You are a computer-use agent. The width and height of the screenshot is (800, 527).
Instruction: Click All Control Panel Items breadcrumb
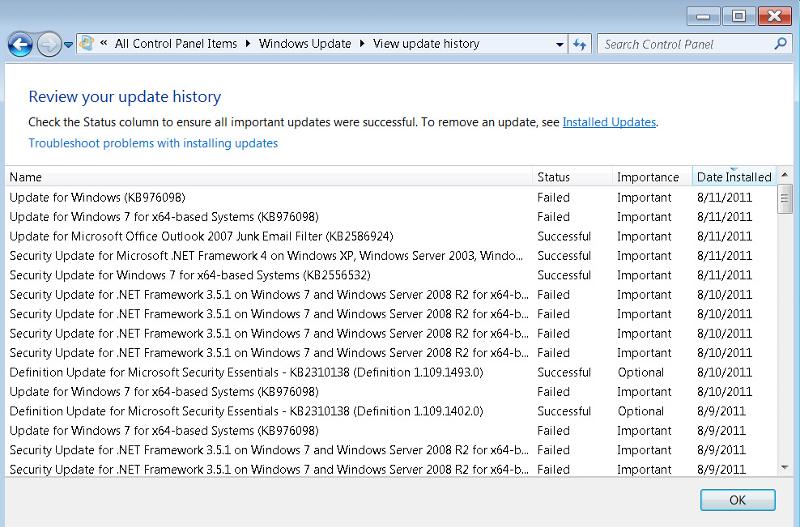(x=176, y=44)
